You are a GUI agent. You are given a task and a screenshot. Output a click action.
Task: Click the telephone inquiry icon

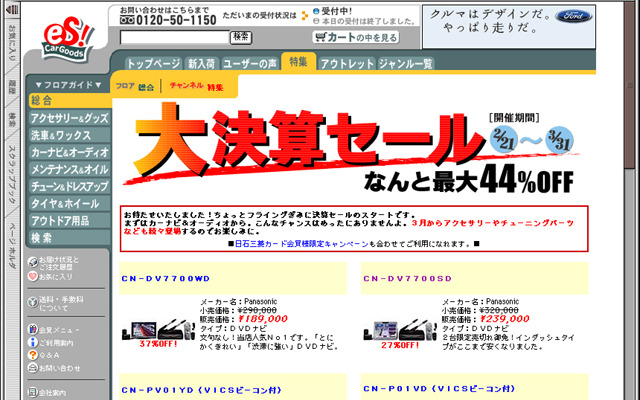(33, 367)
